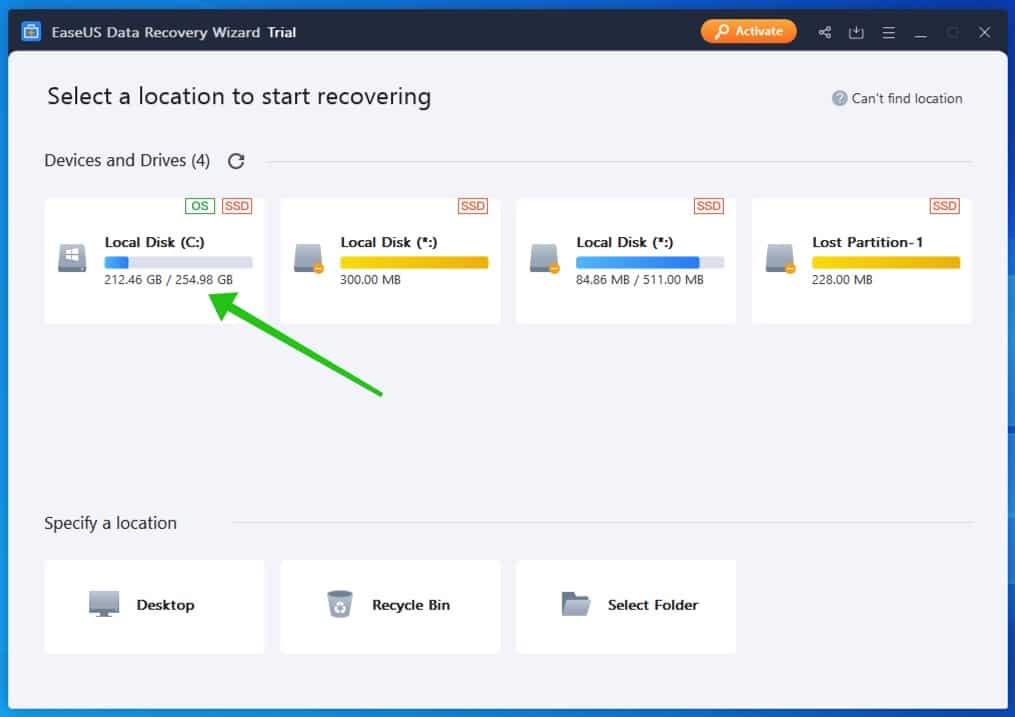
Task: Select the 300.00 MB Local Disk
Action: 390,261
